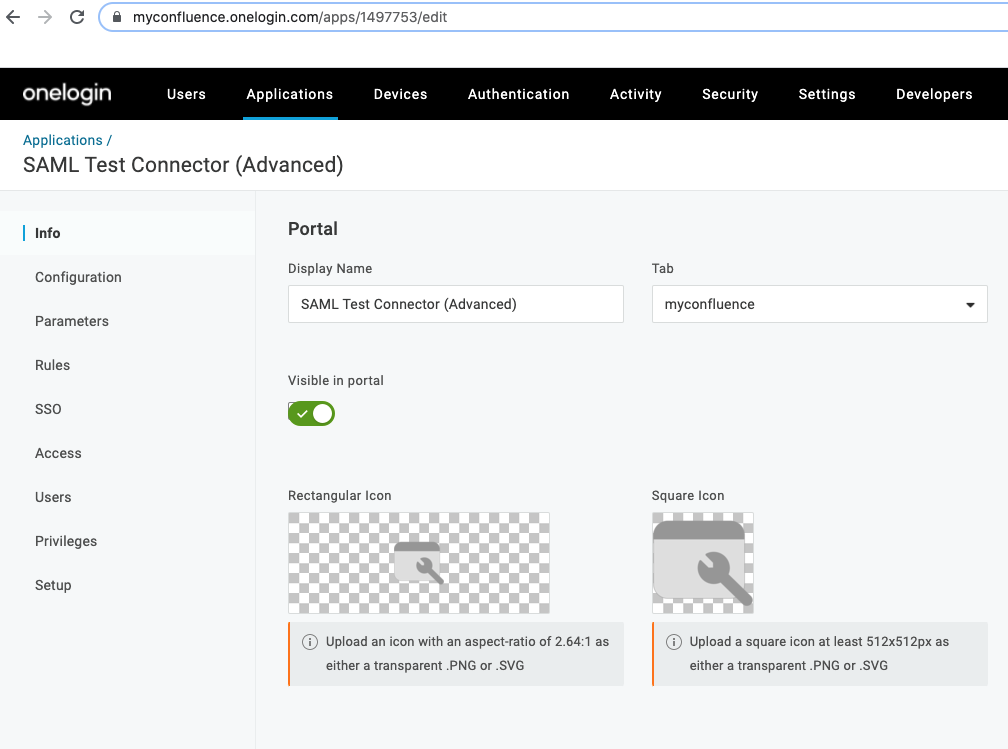Image resolution: width=1008 pixels, height=749 pixels.
Task: Go to Parameters in sidebar
Action: point(72,321)
